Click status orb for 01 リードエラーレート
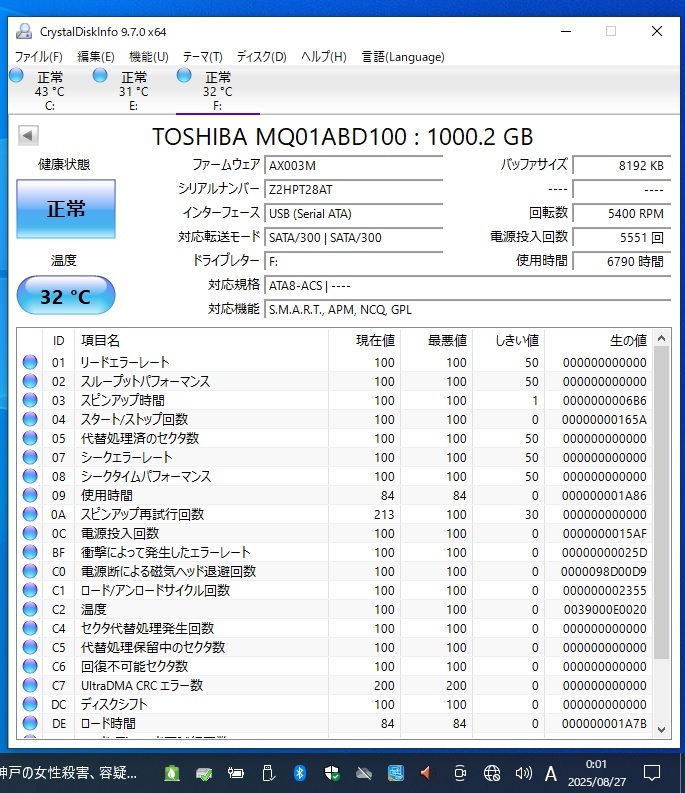685x793 pixels. point(30,362)
